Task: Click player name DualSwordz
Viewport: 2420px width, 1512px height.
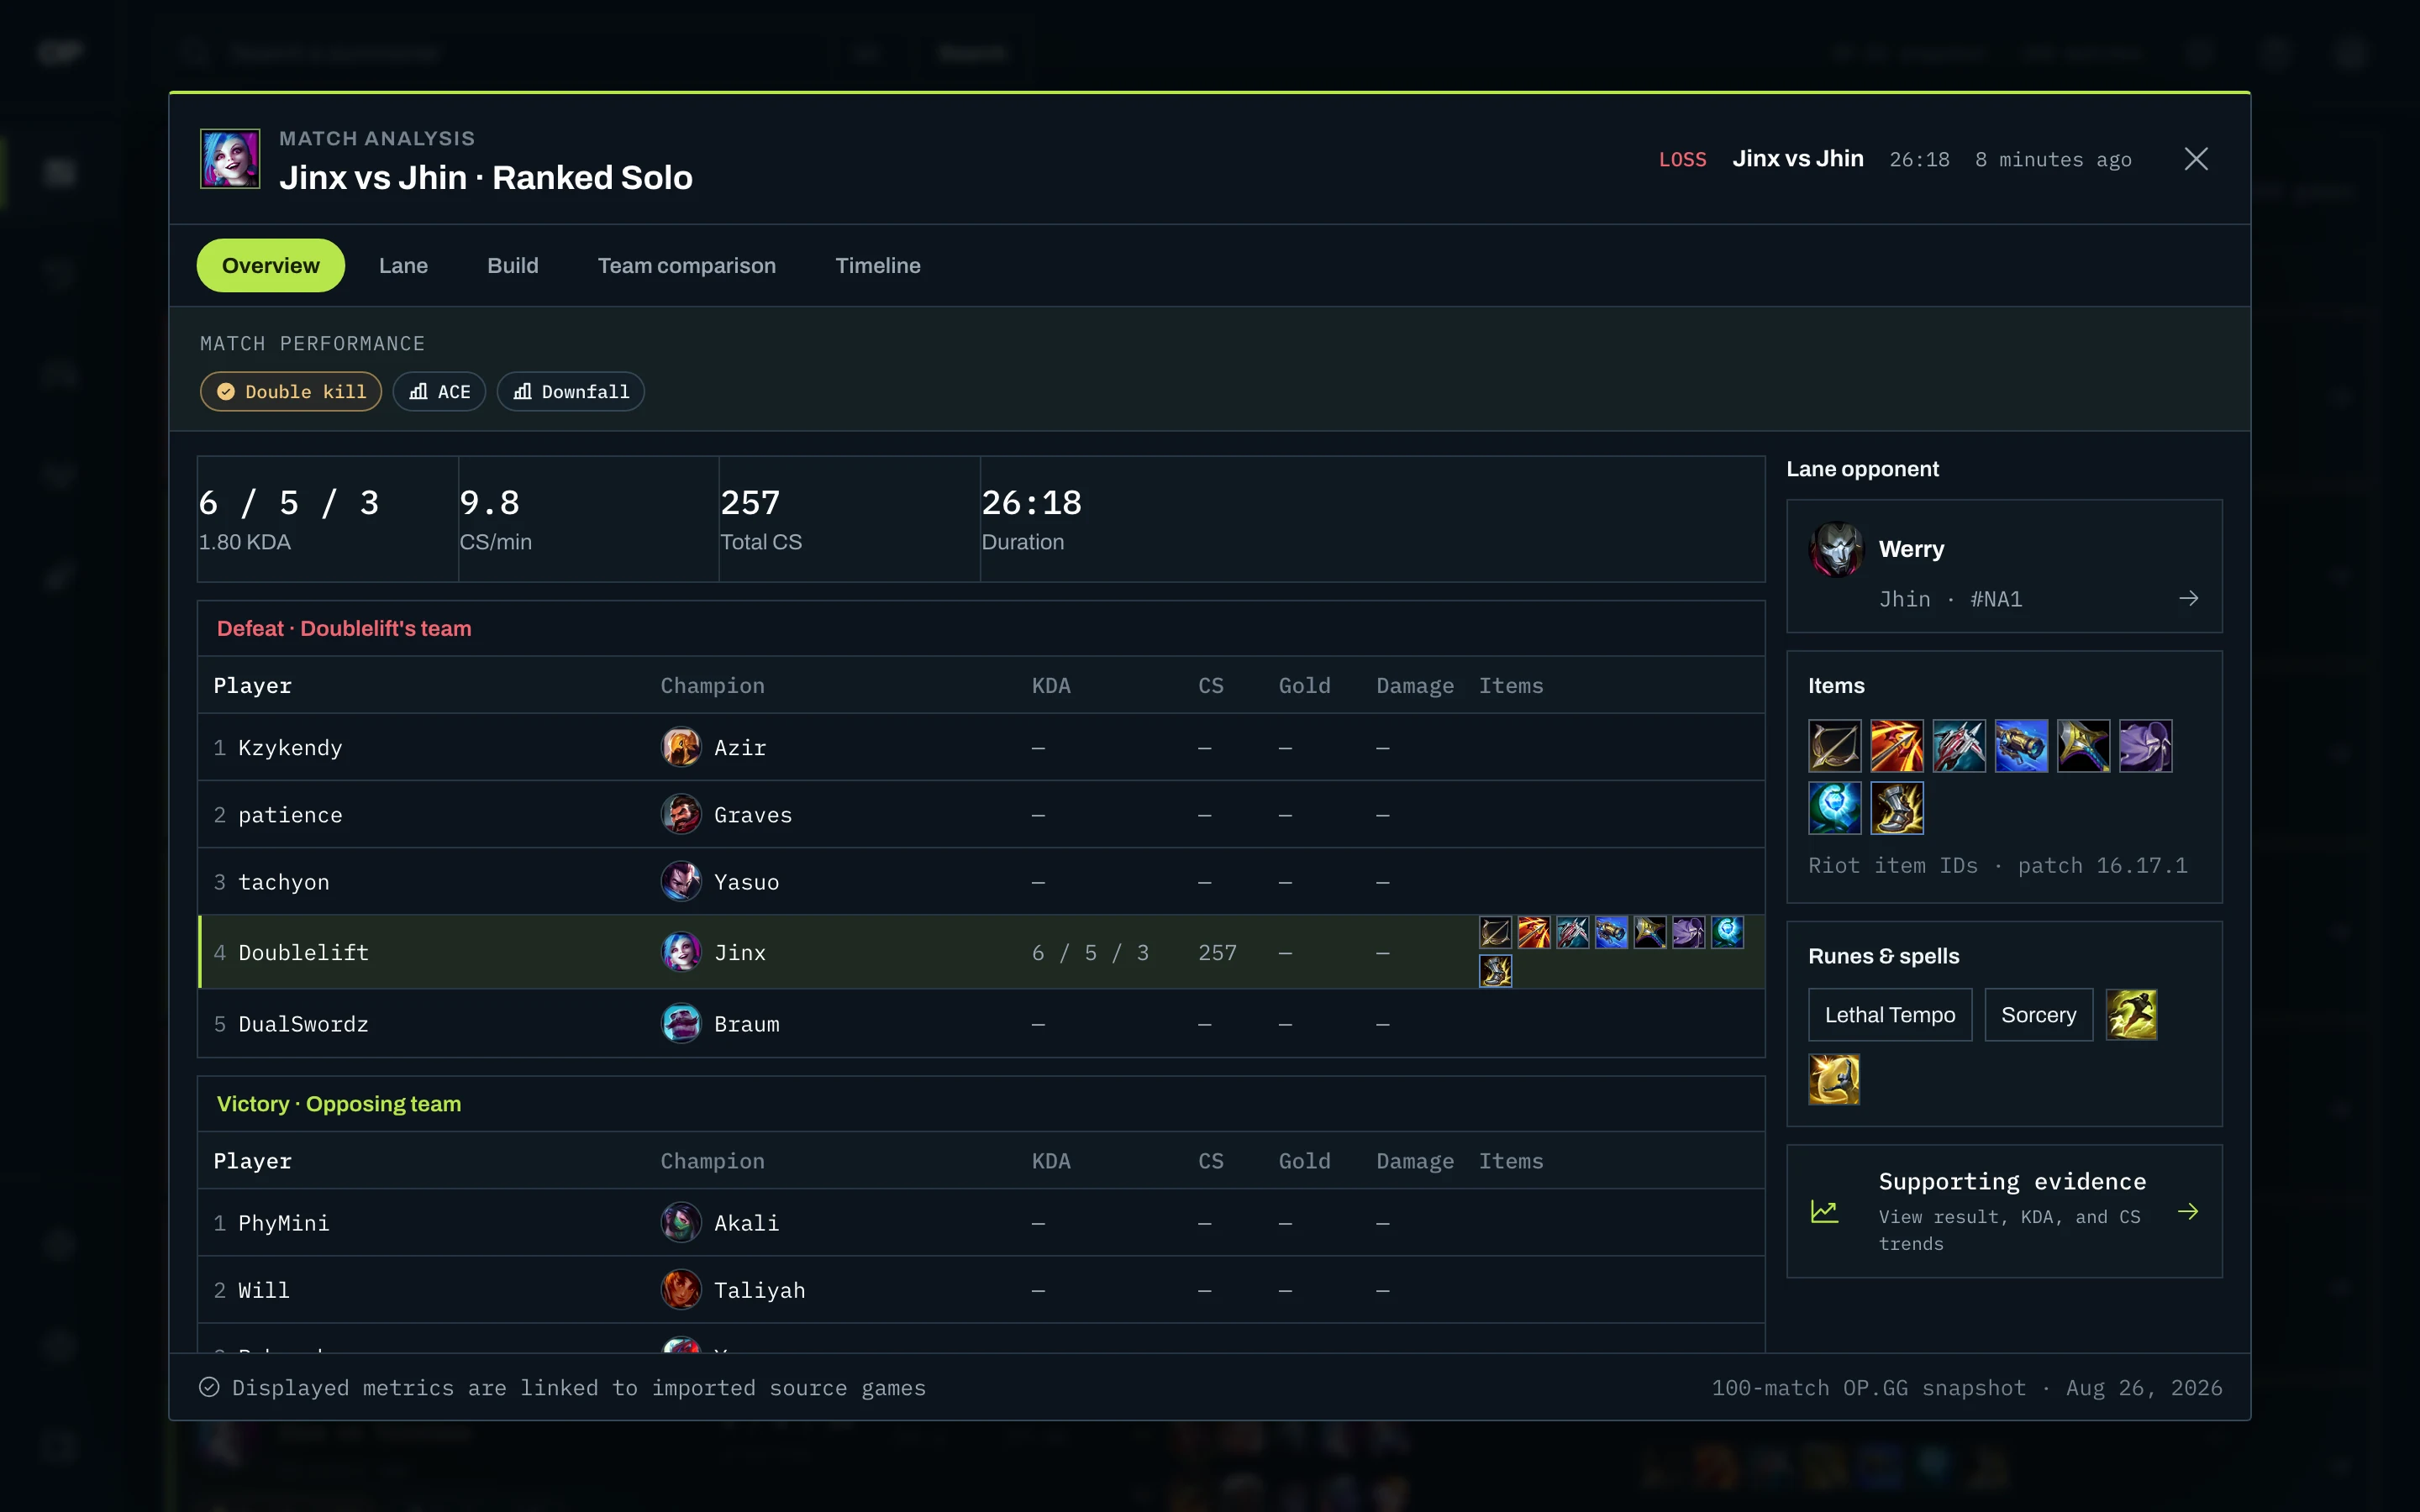Action: point(303,1023)
